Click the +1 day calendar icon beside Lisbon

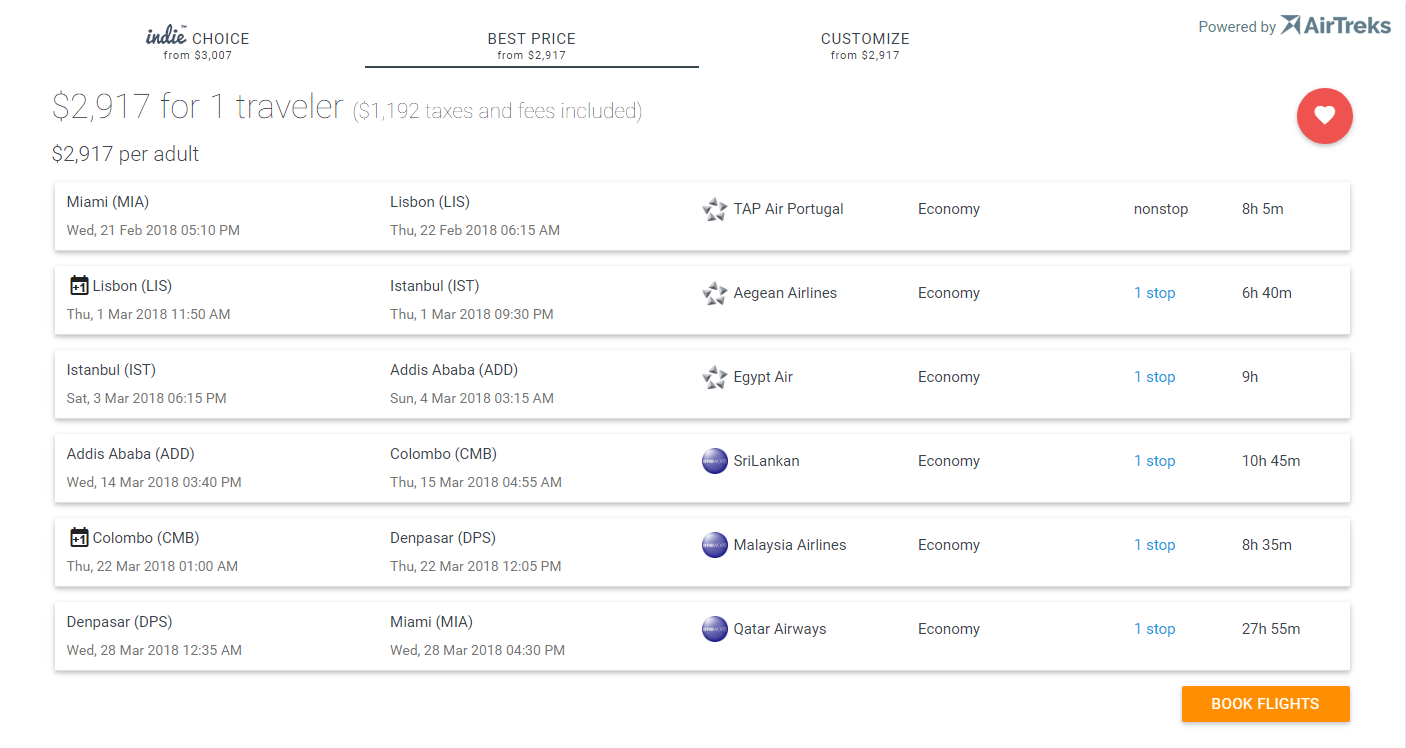coord(79,286)
